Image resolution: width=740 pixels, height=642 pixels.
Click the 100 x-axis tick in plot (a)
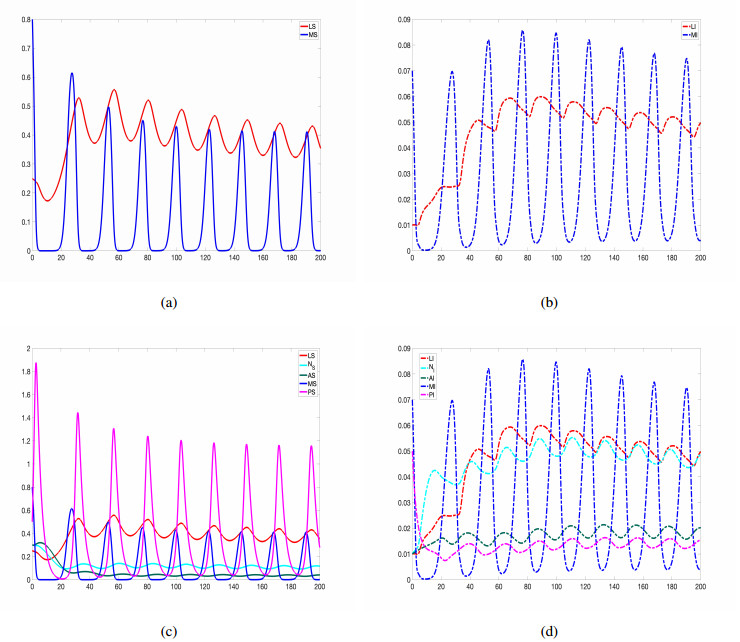click(176, 258)
